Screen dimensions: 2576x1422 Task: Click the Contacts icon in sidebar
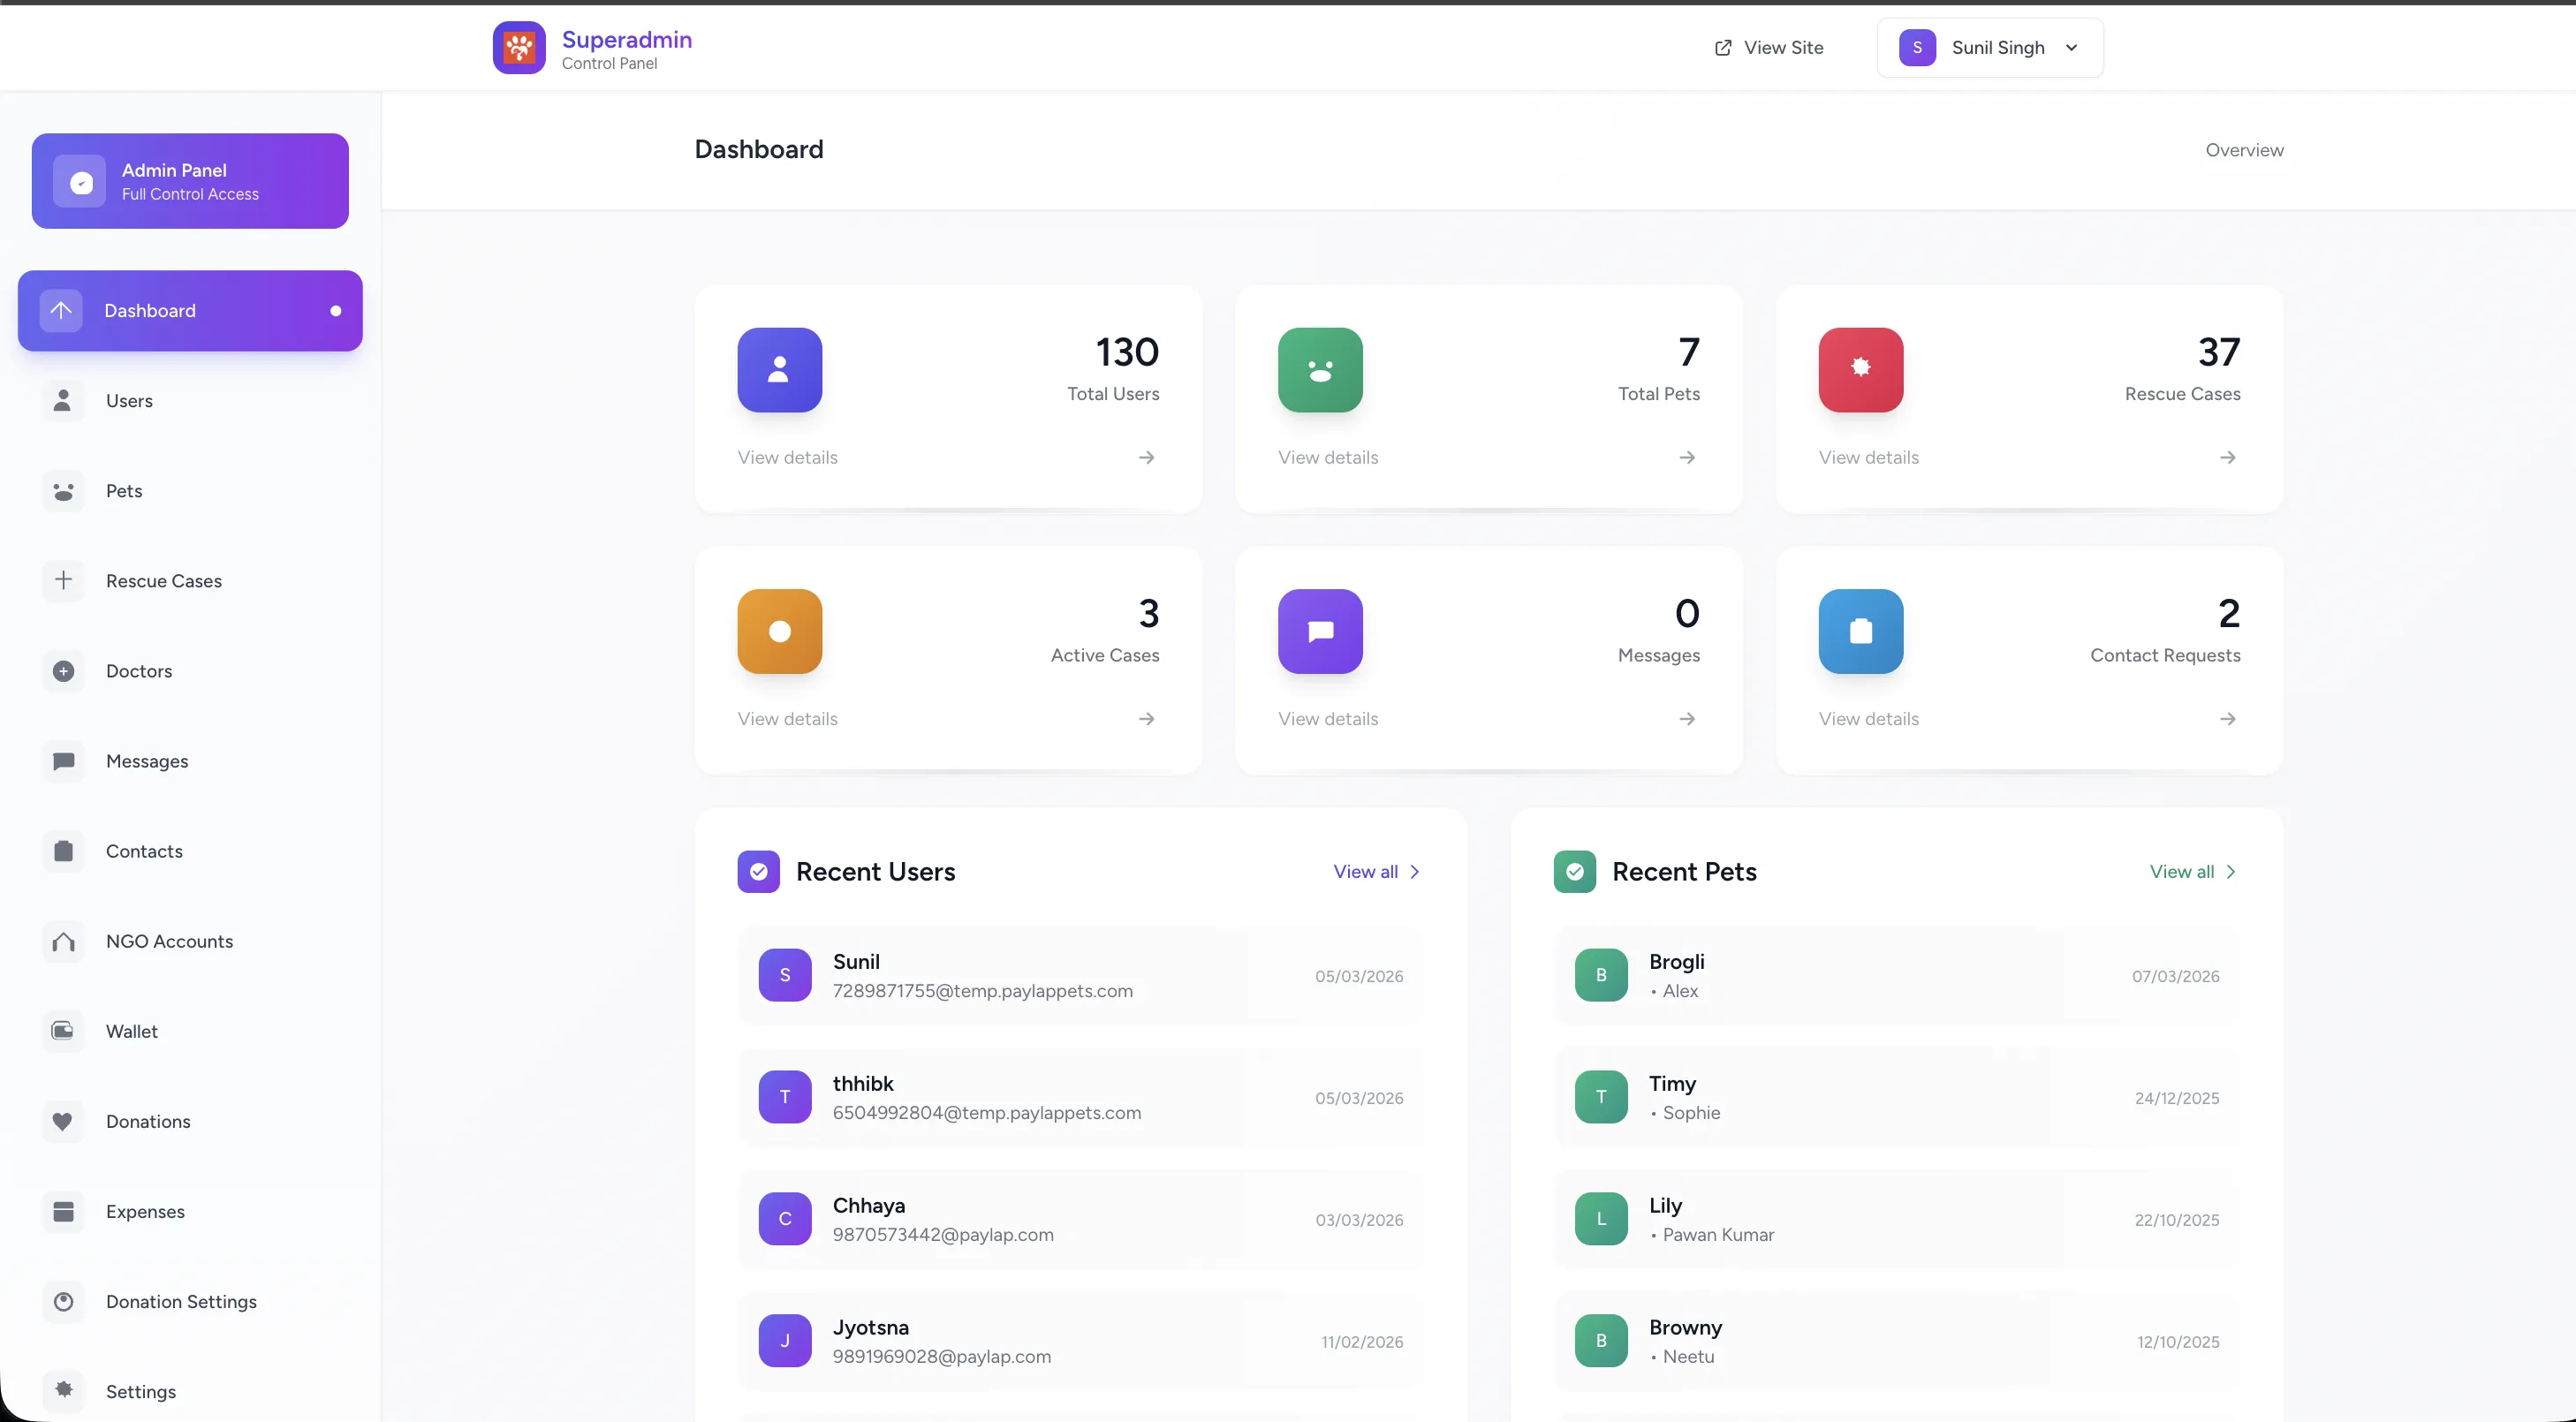63,850
